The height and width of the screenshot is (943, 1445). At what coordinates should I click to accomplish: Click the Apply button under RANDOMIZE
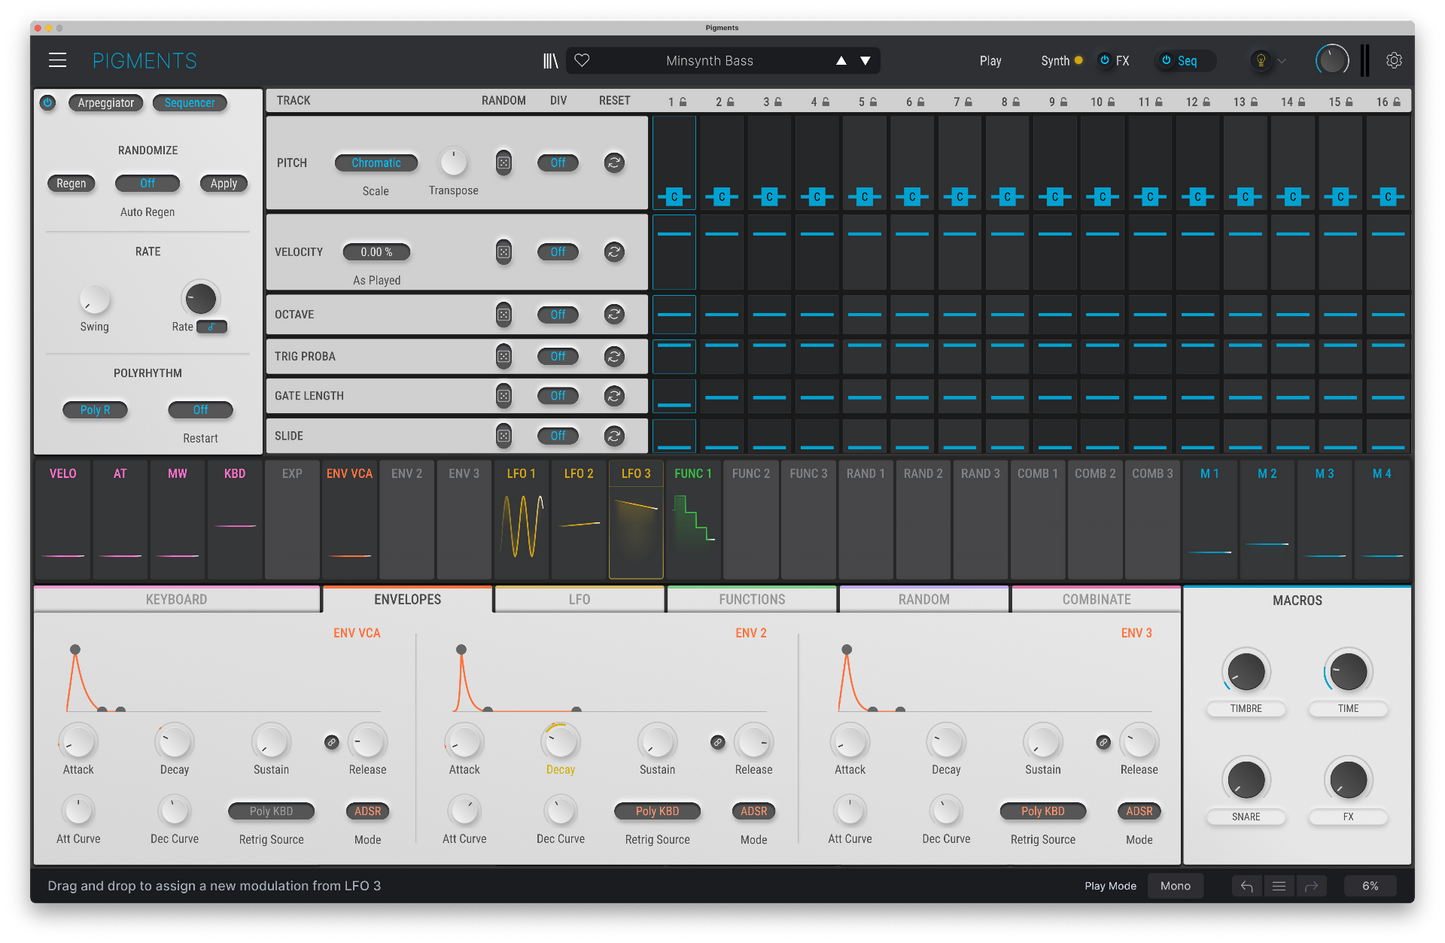(223, 183)
